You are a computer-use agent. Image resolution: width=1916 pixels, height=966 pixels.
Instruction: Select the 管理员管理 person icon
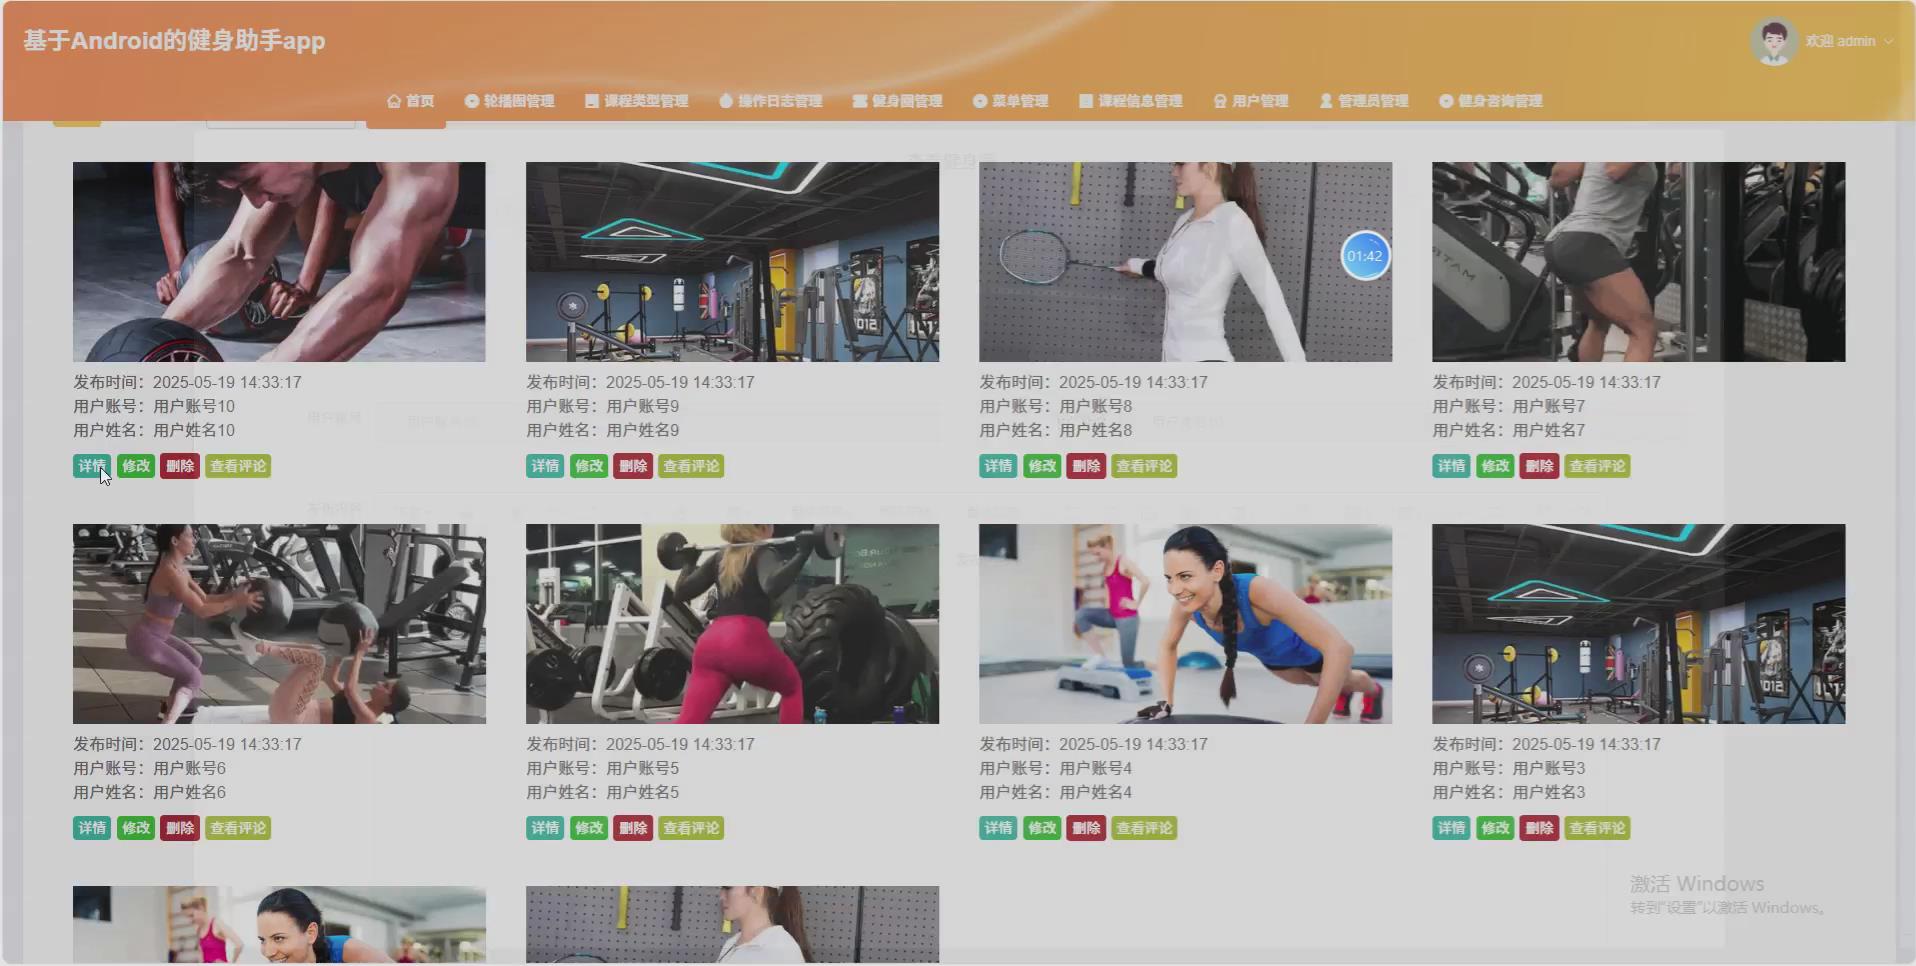click(x=1325, y=100)
